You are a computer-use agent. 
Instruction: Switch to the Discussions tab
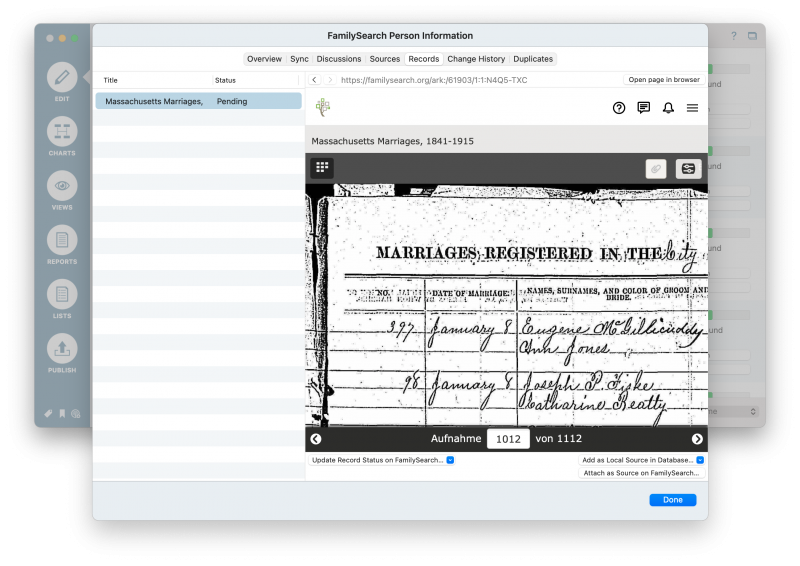(339, 59)
